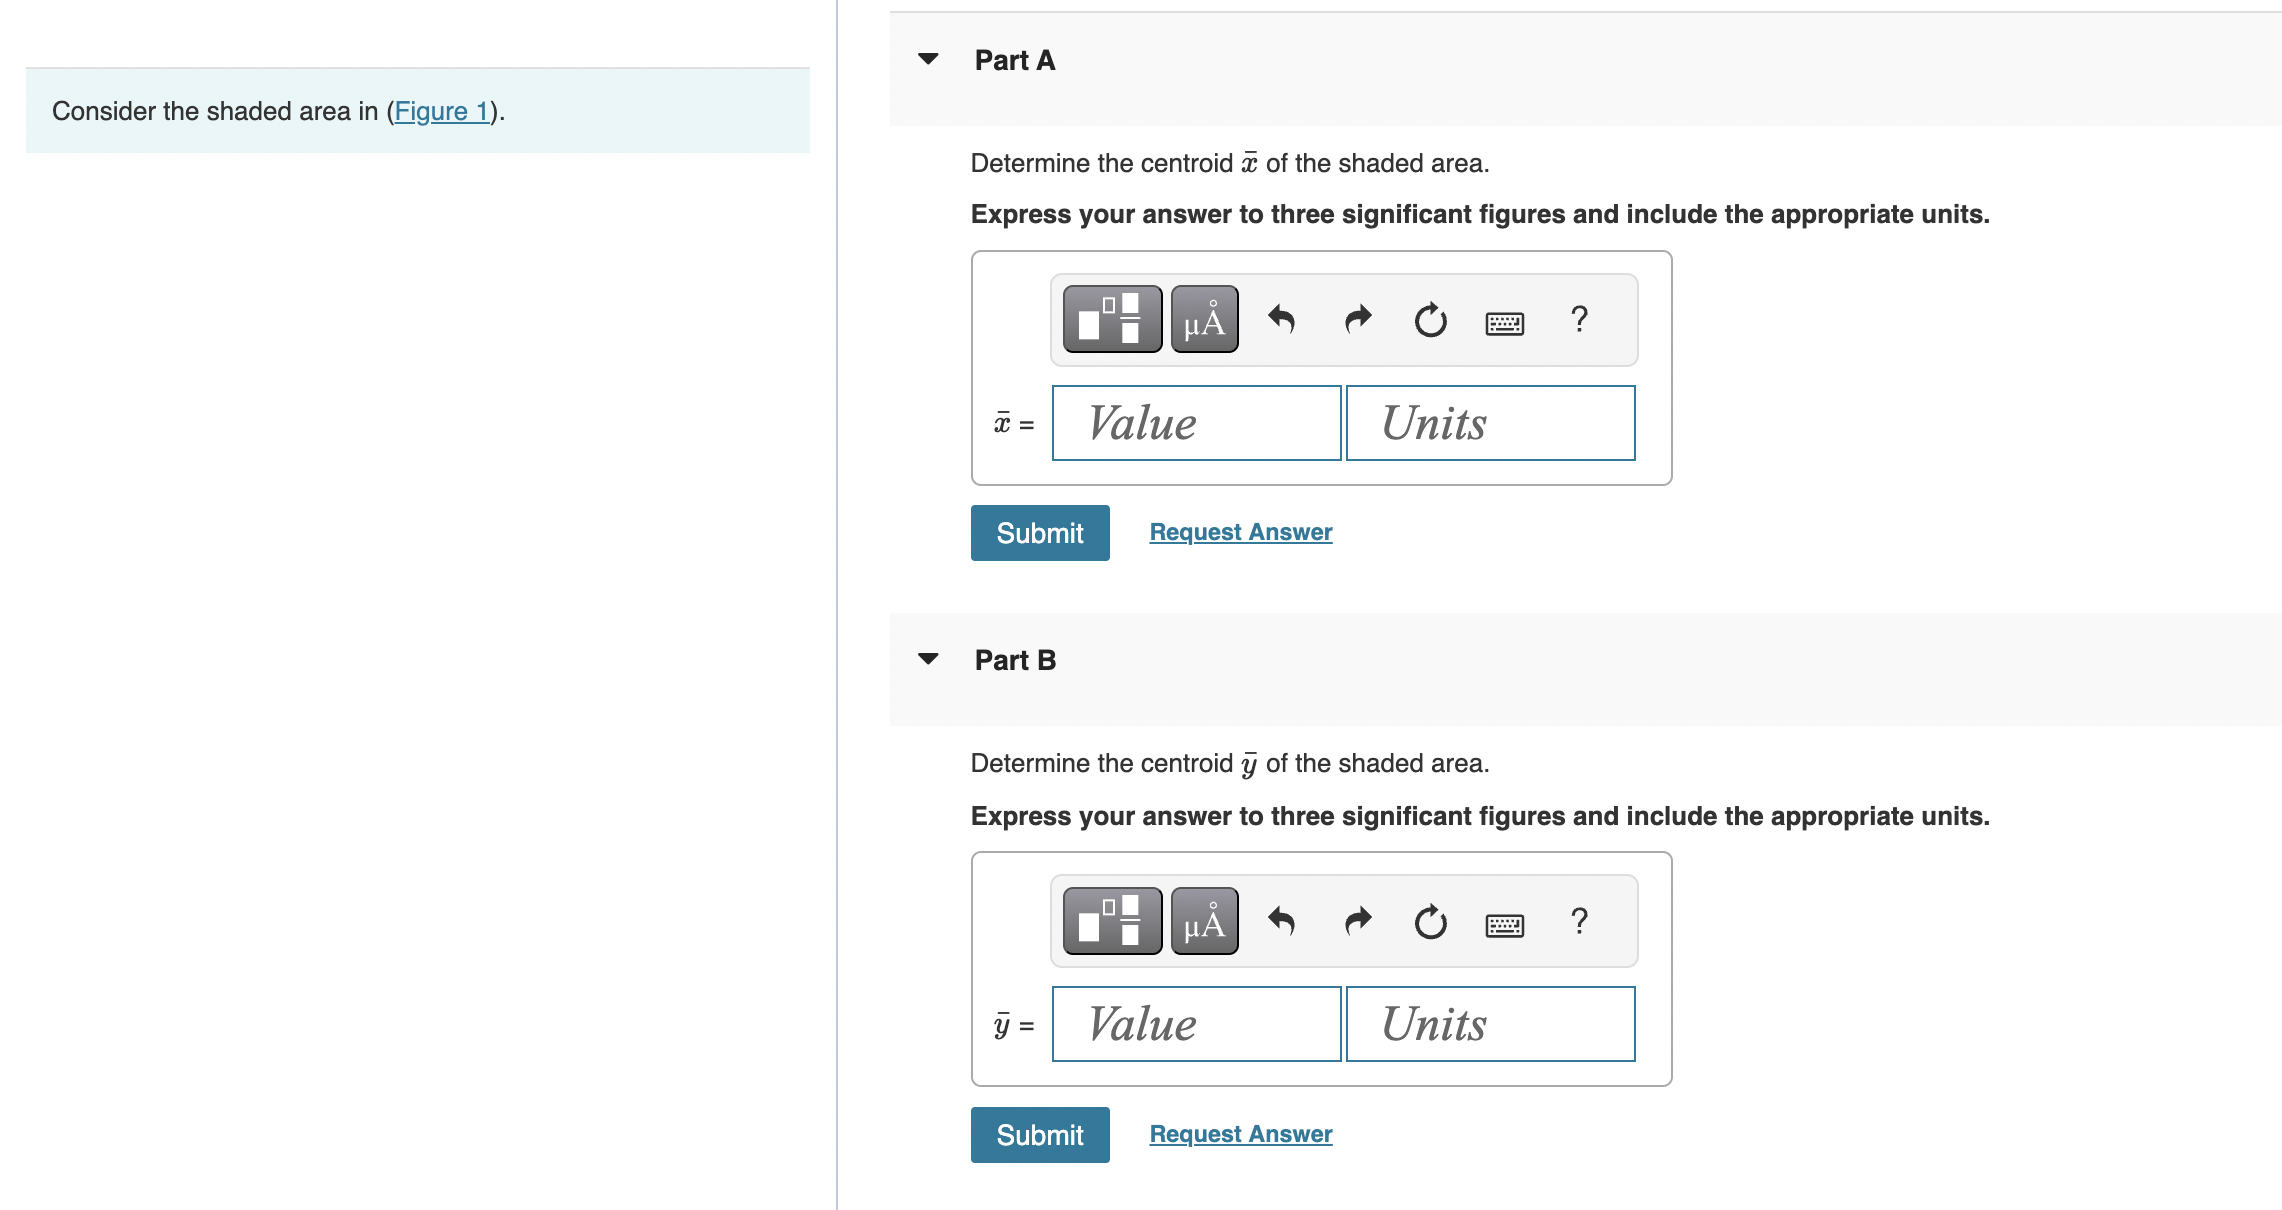Collapse the Part B section
Viewport: 2282px width, 1210px height.
928,659
